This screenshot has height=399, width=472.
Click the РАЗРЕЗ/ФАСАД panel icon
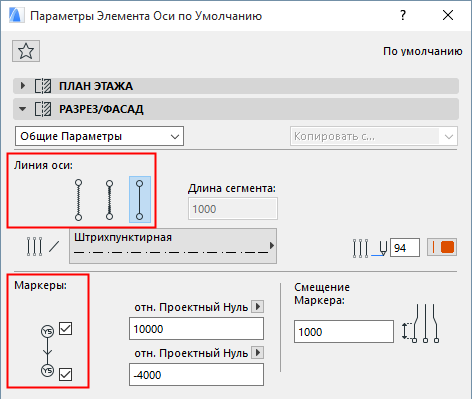pyautogui.click(x=43, y=109)
